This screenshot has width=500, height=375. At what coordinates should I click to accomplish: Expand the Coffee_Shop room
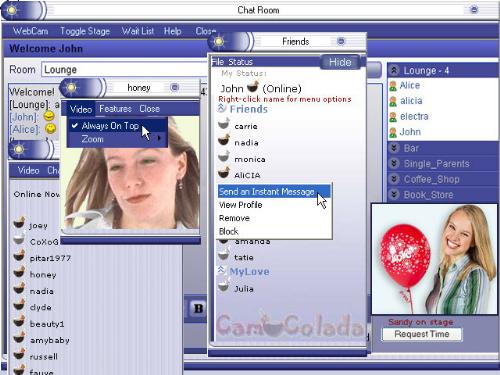click(394, 179)
